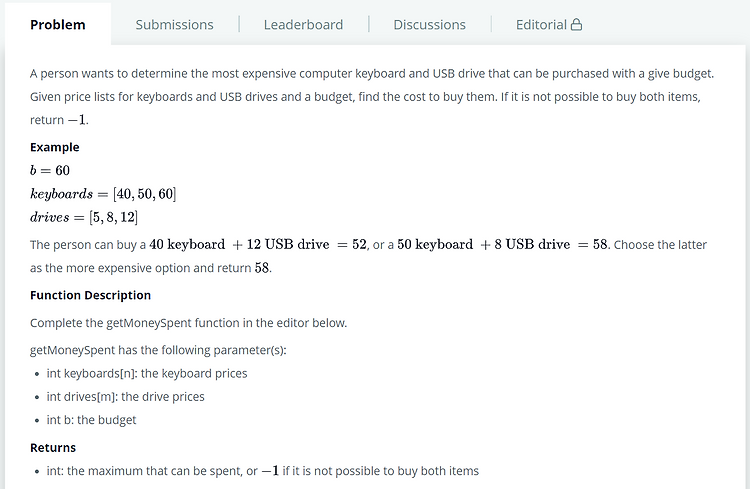Click the Function Description heading
The width and height of the screenshot is (750, 489).
click(90, 295)
